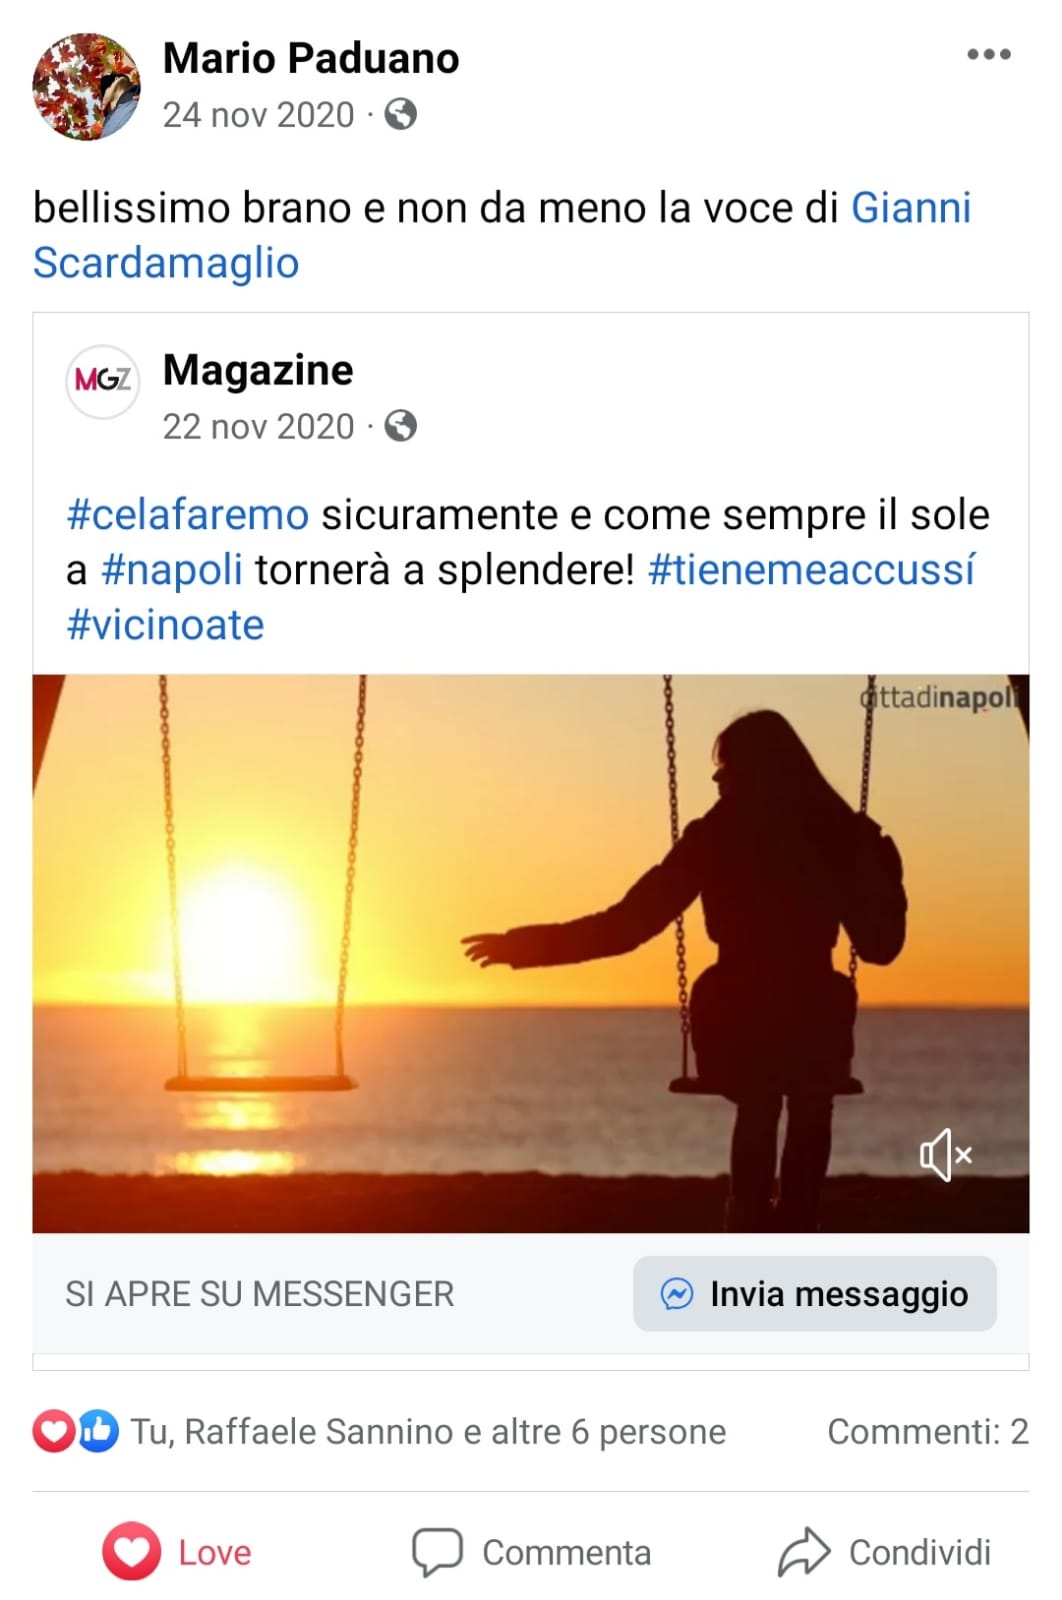Unmute the video with the speaker icon
This screenshot has width=1062, height=1600.
945,1155
